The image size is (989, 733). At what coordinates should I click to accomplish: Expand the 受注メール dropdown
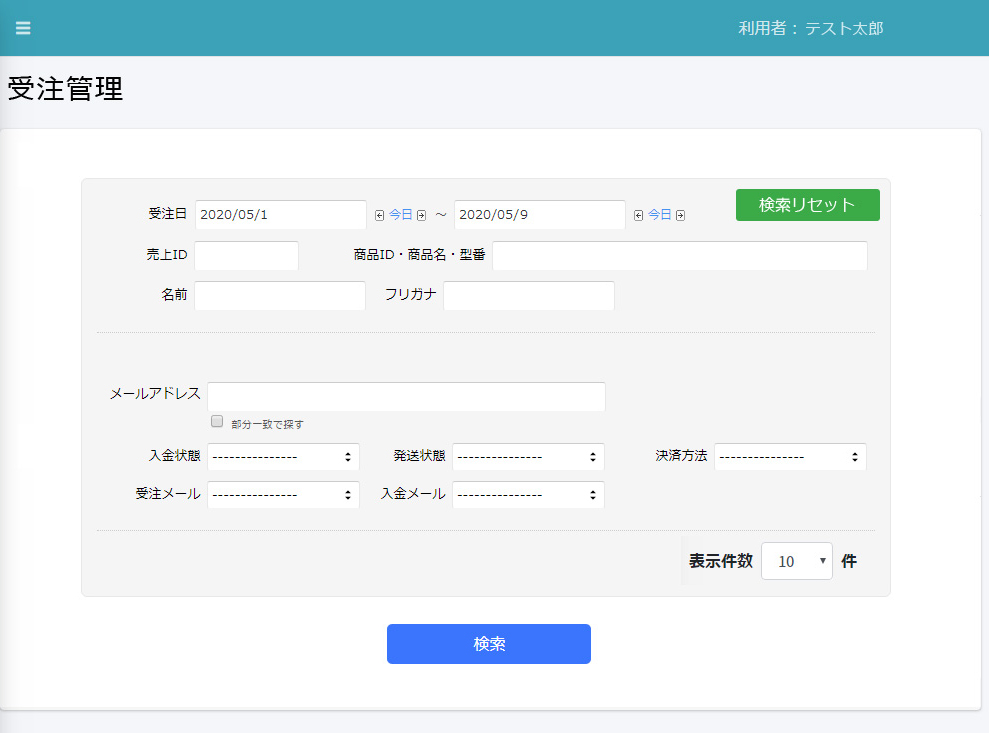283,495
